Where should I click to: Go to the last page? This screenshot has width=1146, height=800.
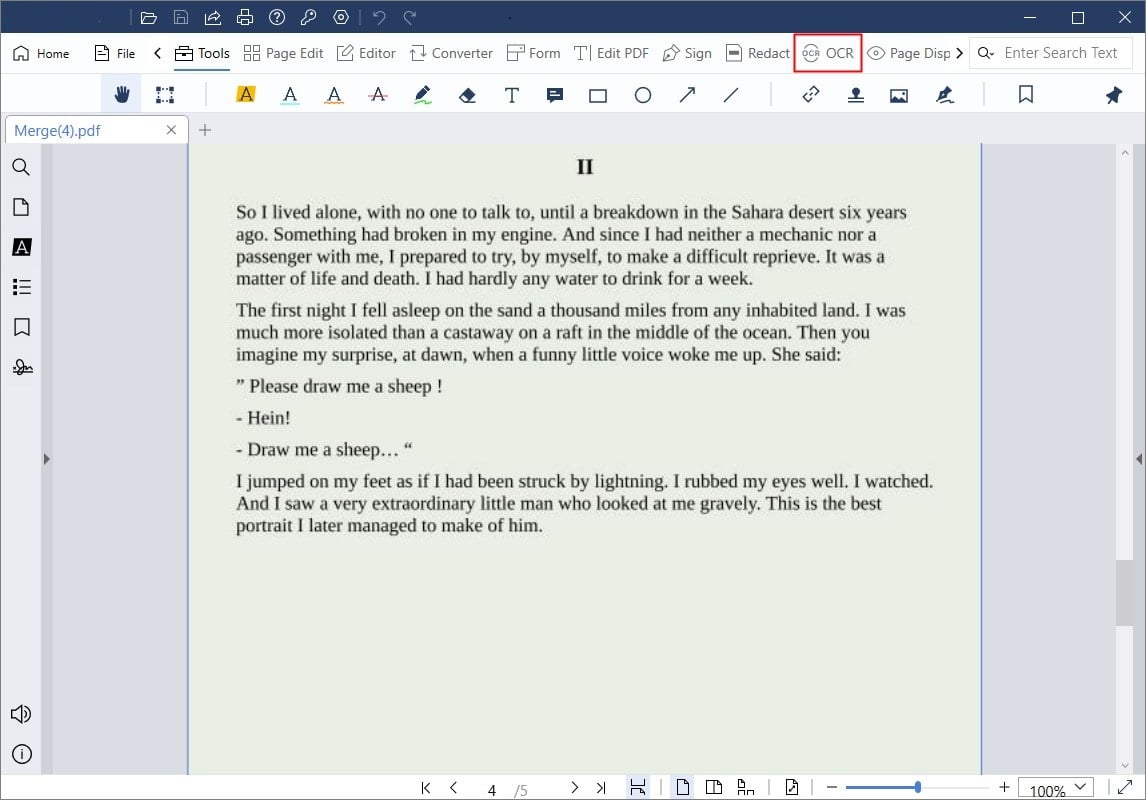click(x=601, y=788)
